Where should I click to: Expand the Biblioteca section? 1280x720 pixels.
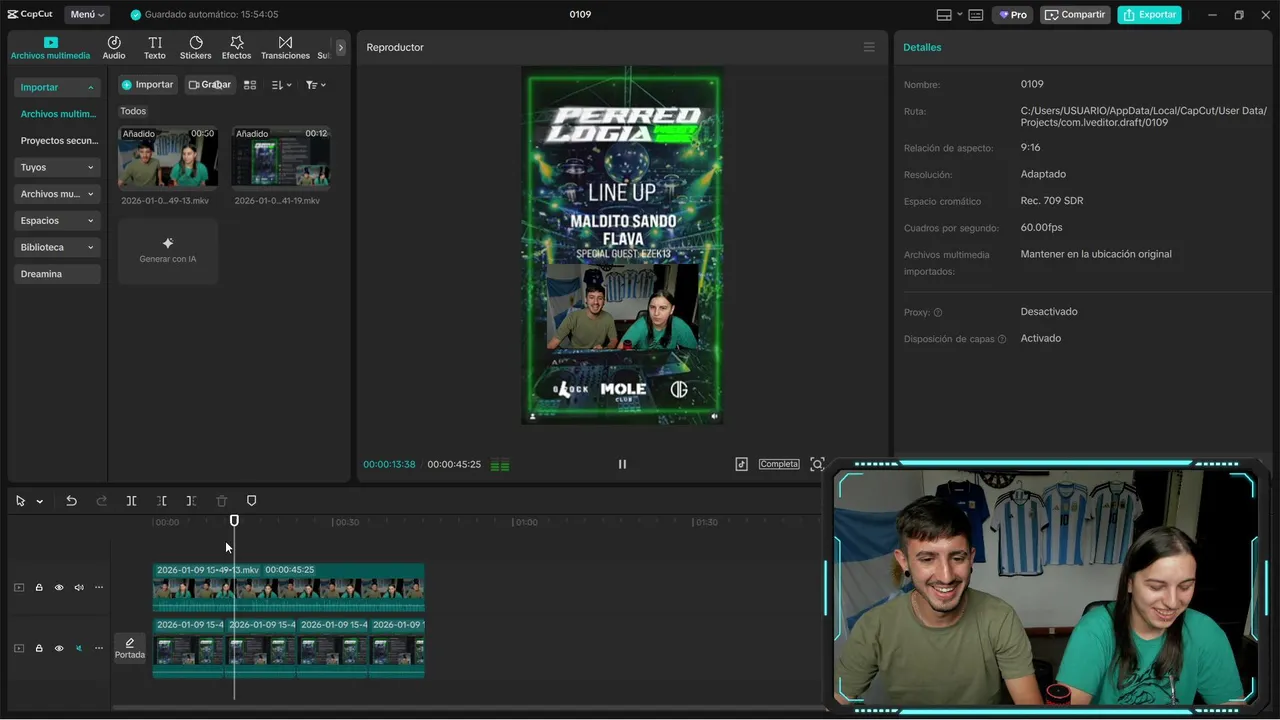click(57, 247)
